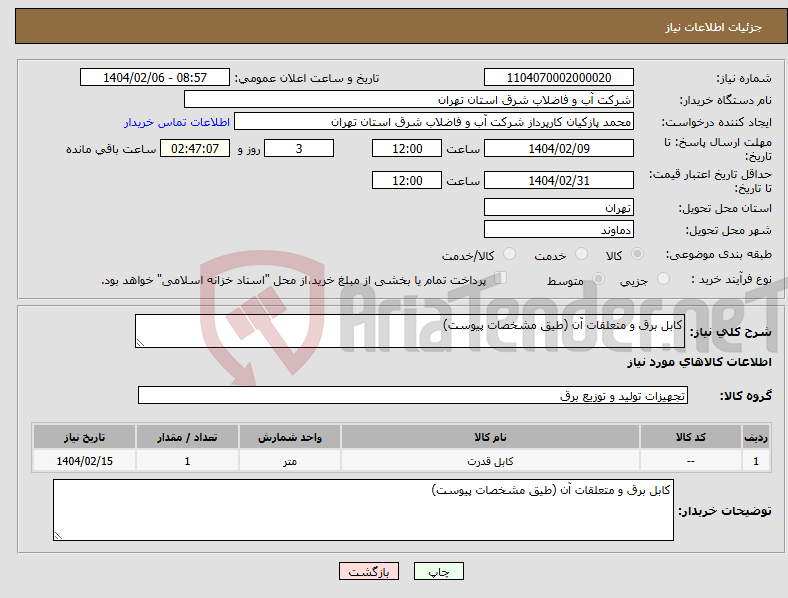788x598 pixels.
Task: Click the price validity hour 12:00 field
Action: pyautogui.click(x=407, y=180)
